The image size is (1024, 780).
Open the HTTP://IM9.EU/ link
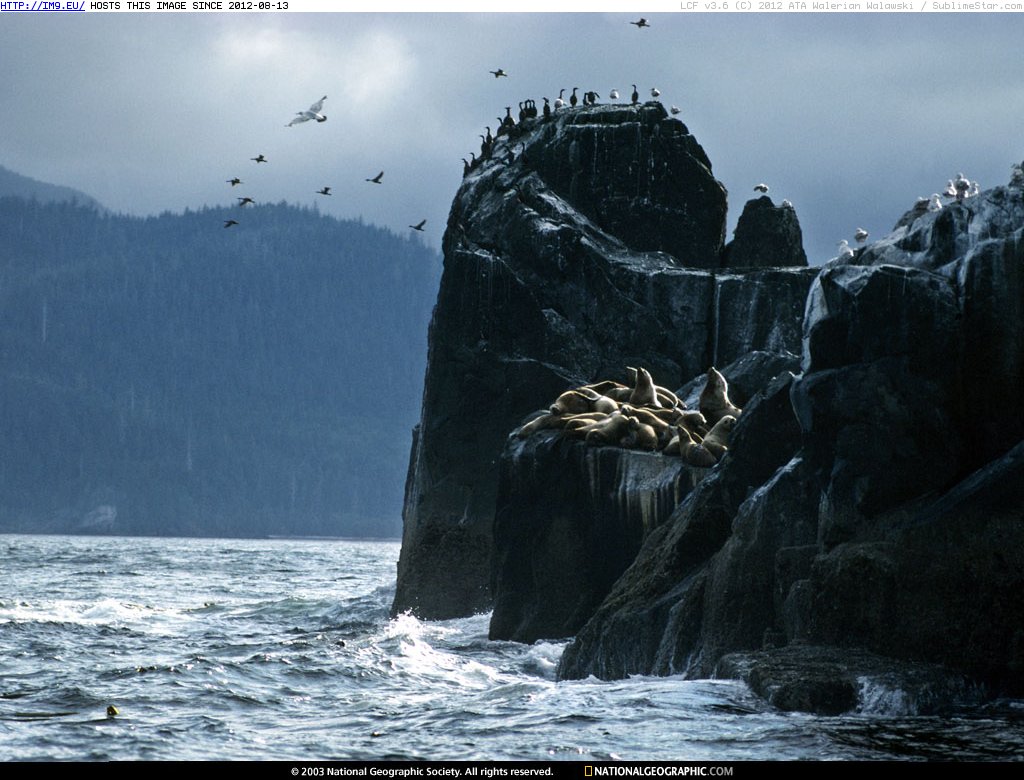(x=42, y=6)
